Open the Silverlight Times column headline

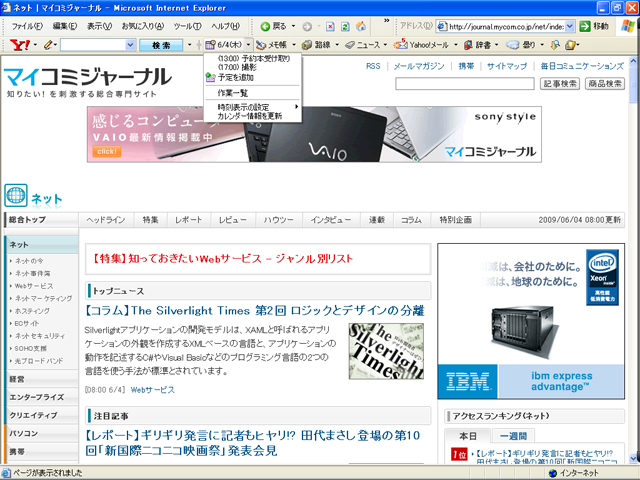[x=255, y=311]
